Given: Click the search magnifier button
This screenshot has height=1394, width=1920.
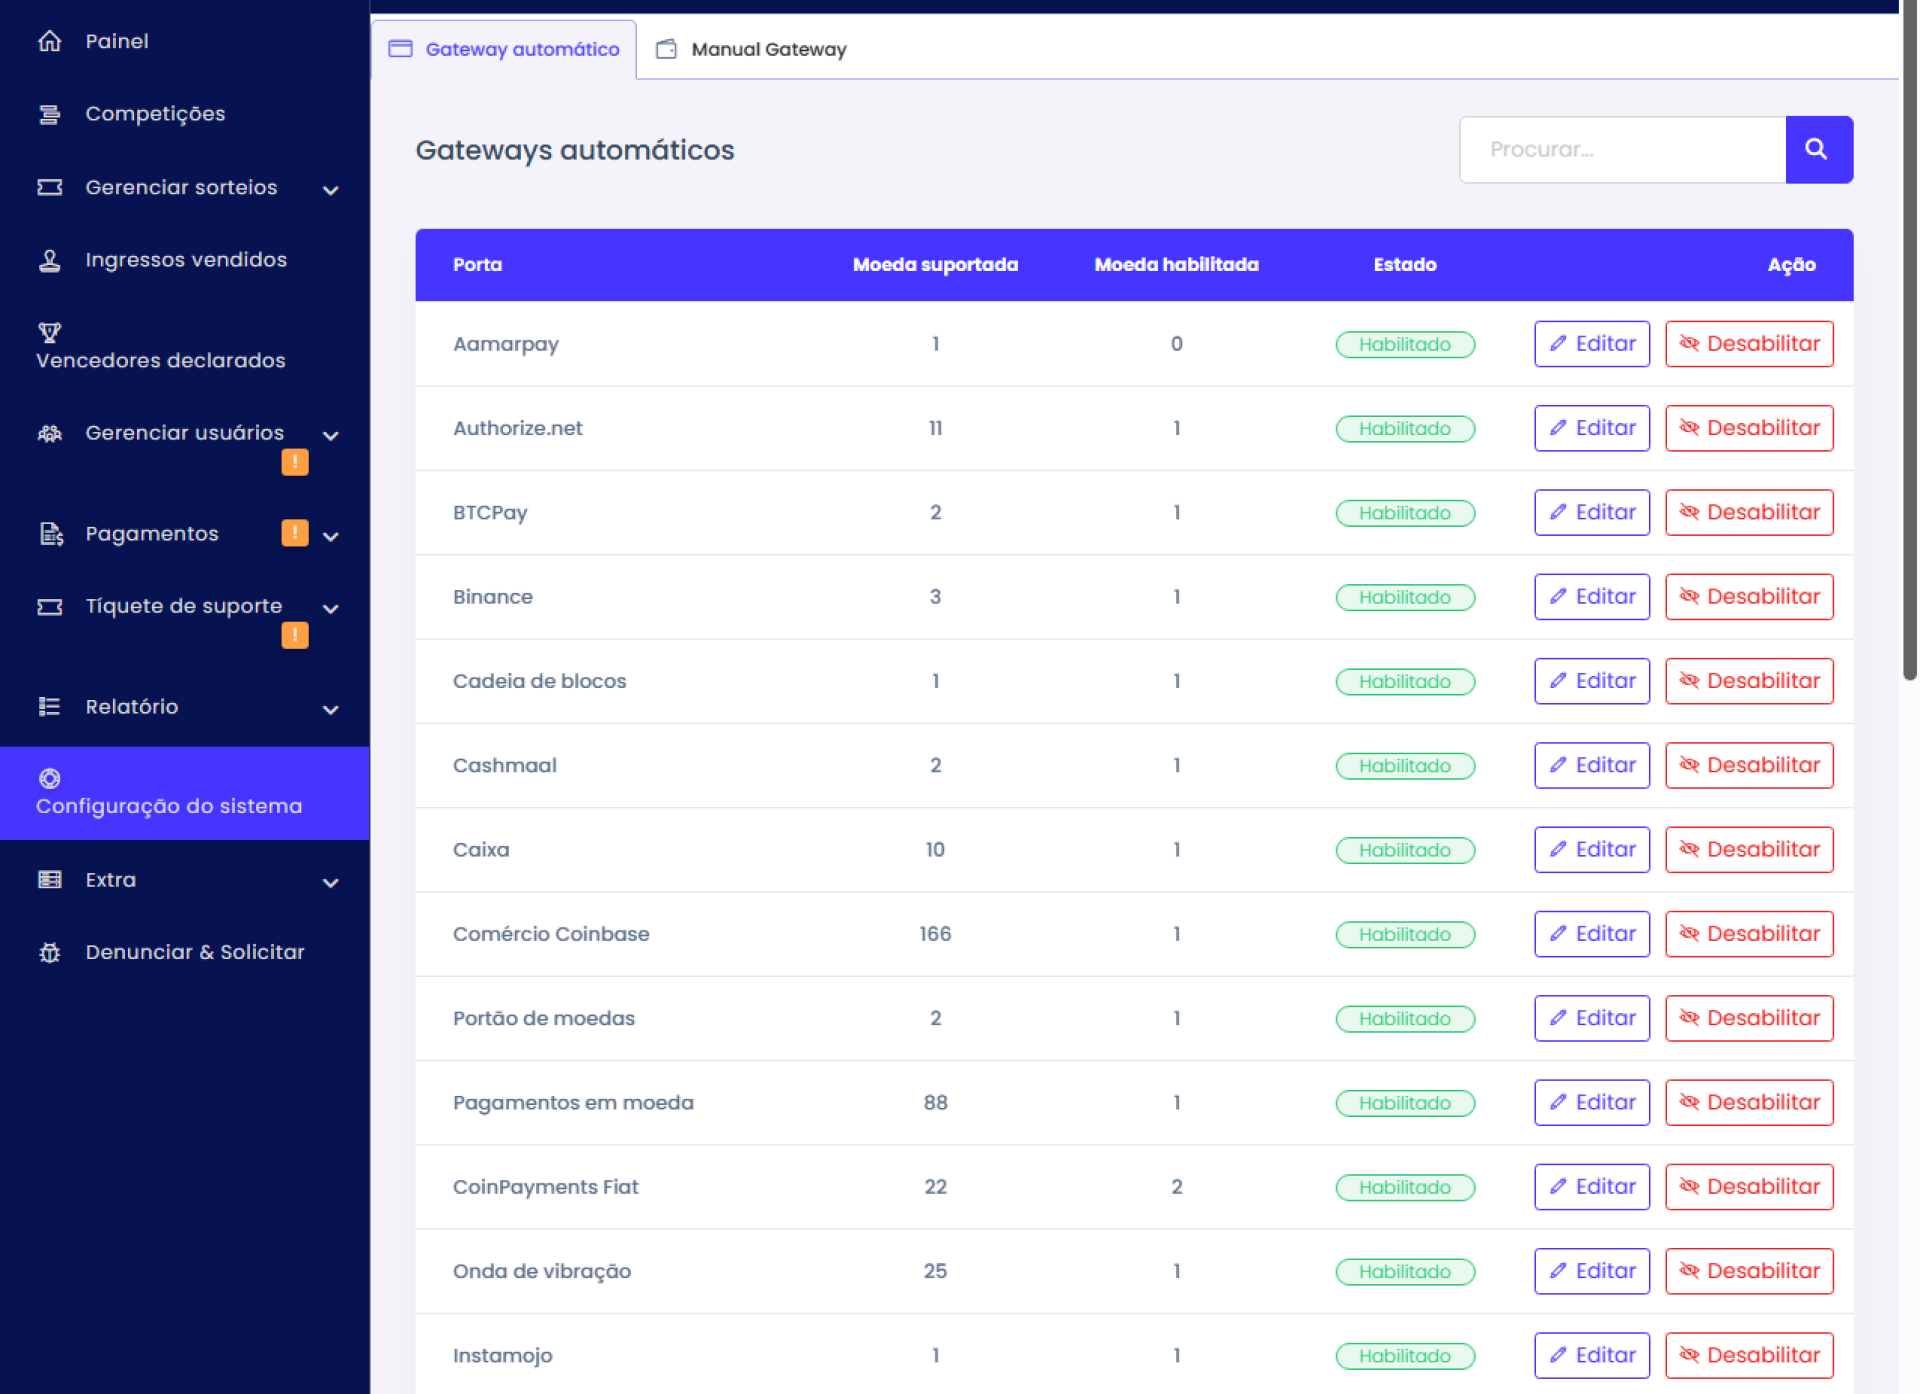Looking at the screenshot, I should (1817, 150).
